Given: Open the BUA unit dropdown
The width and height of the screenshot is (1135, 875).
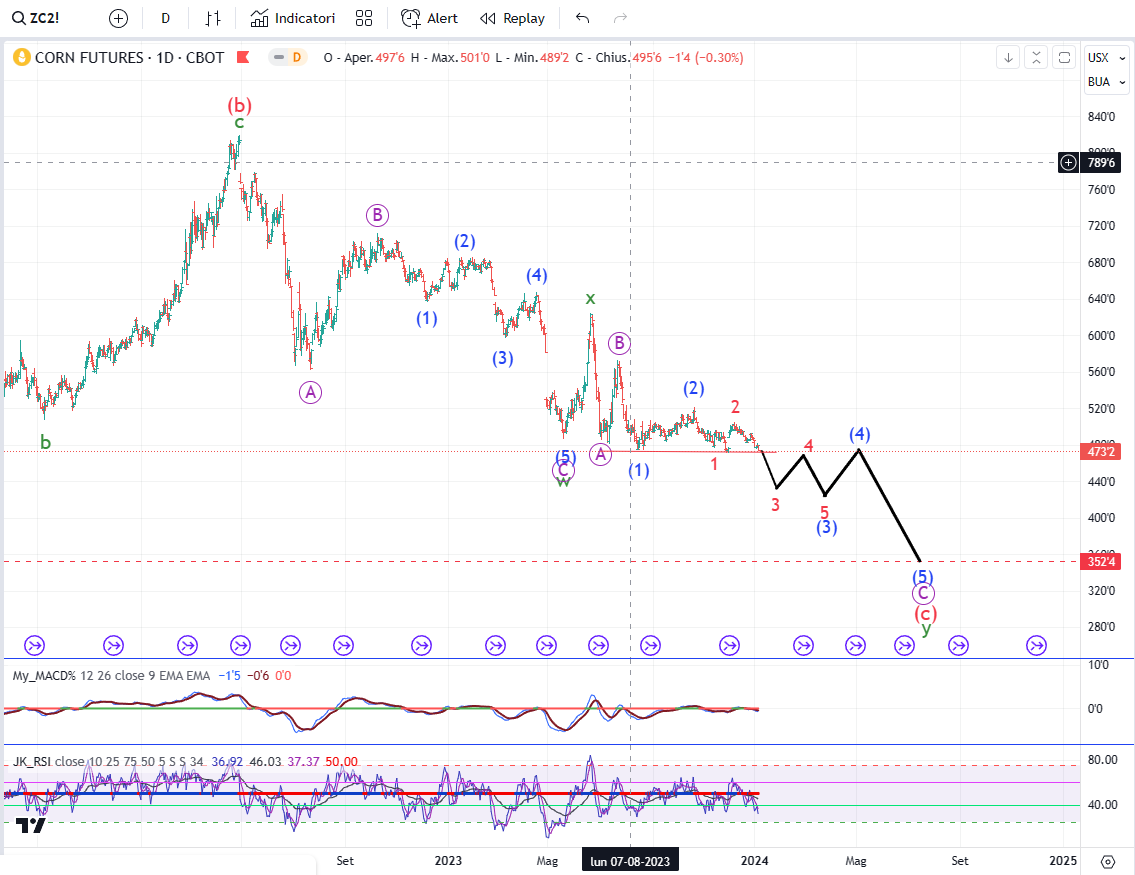Looking at the screenshot, I should (x=1107, y=82).
